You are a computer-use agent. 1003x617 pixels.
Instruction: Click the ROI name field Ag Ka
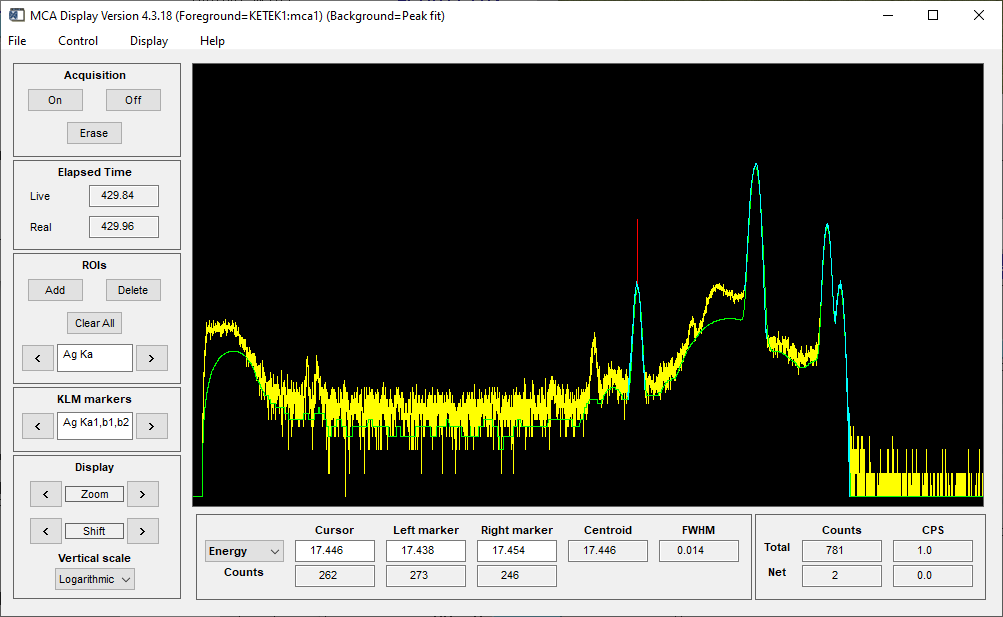pos(95,358)
